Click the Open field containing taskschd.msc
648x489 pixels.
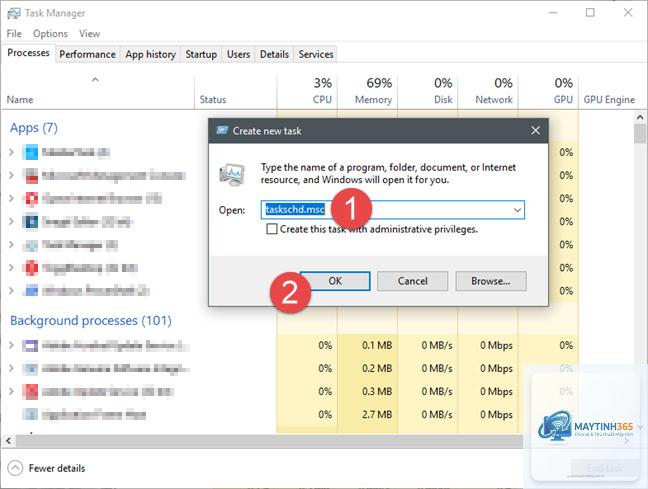pos(393,210)
